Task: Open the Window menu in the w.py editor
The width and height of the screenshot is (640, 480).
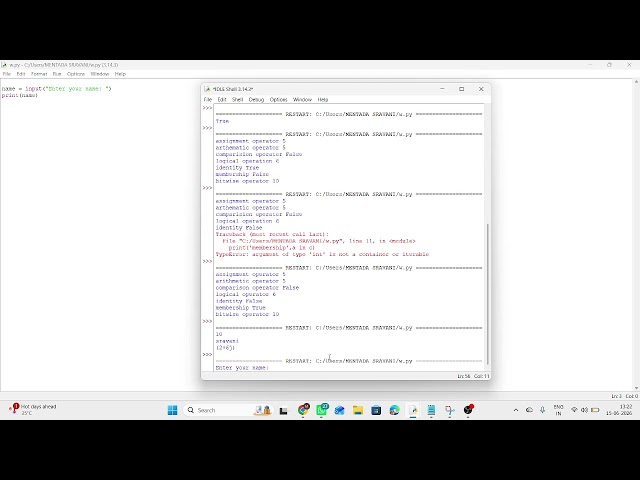Action: [100, 74]
